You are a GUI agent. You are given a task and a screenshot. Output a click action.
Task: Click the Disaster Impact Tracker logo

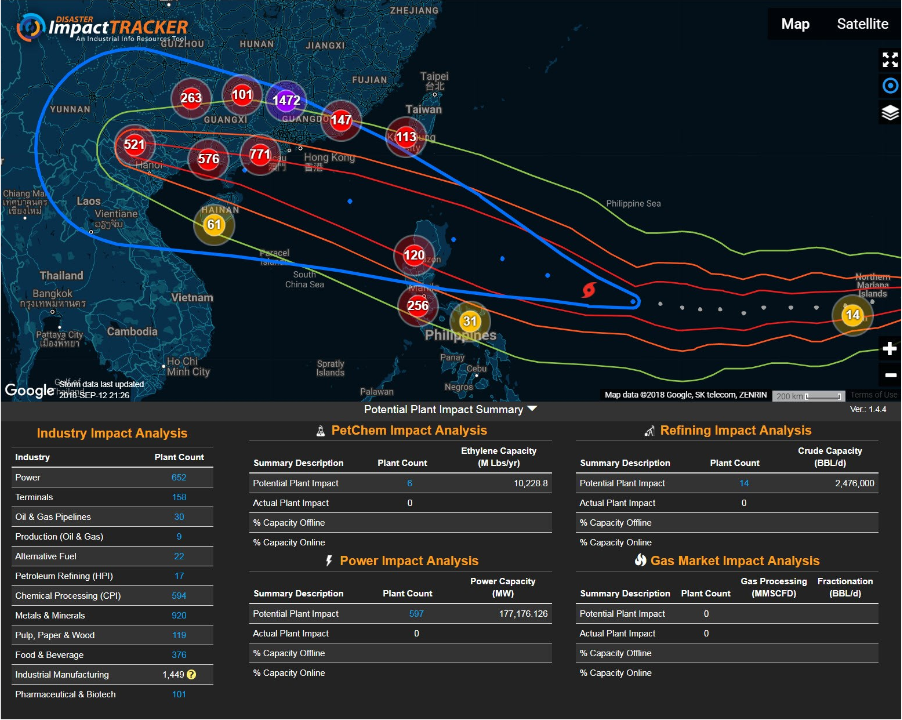pyautogui.click(x=102, y=28)
